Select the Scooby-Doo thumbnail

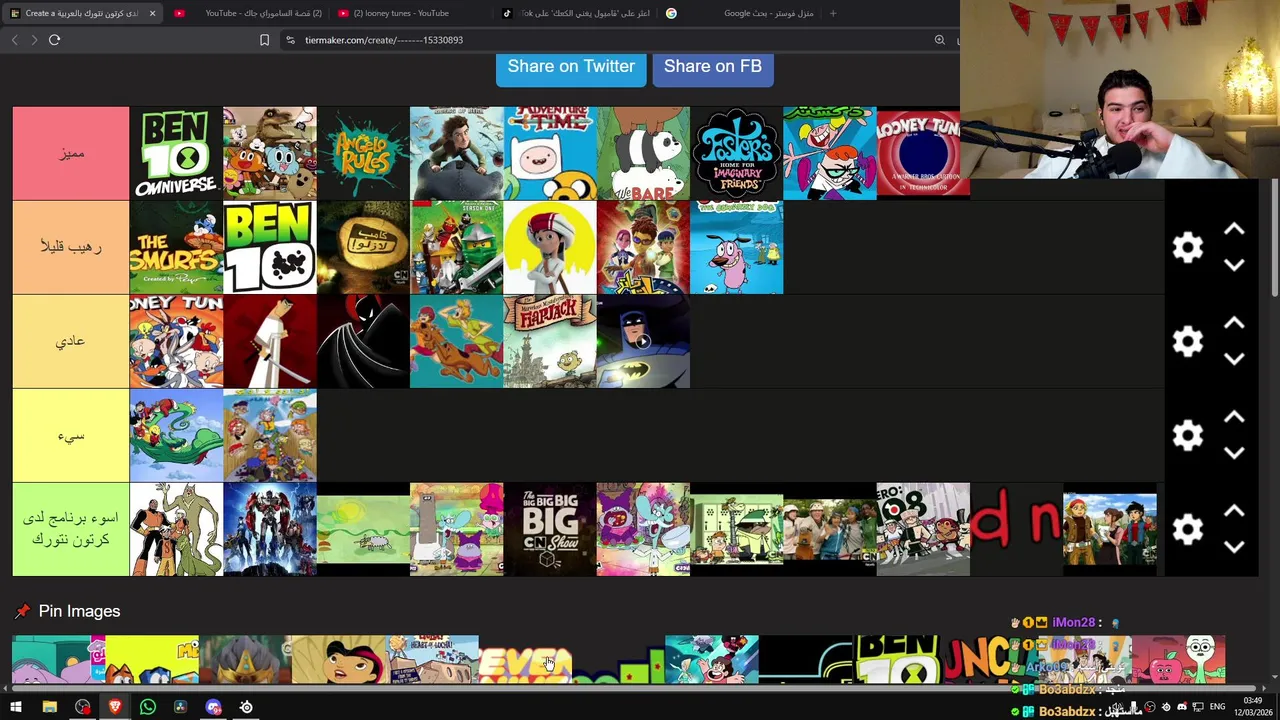tap(457, 341)
